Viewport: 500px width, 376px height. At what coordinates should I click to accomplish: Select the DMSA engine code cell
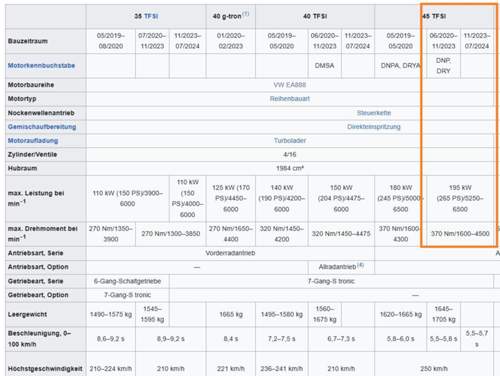click(x=325, y=66)
